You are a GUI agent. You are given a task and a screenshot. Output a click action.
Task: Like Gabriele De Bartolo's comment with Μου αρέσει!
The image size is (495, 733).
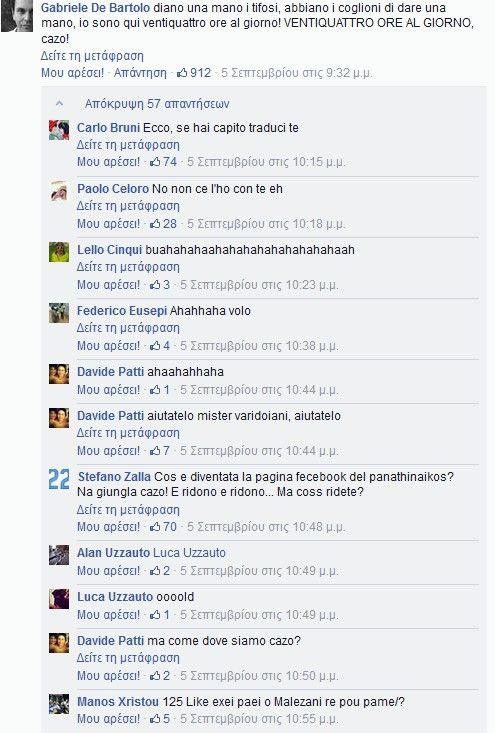tap(72, 73)
